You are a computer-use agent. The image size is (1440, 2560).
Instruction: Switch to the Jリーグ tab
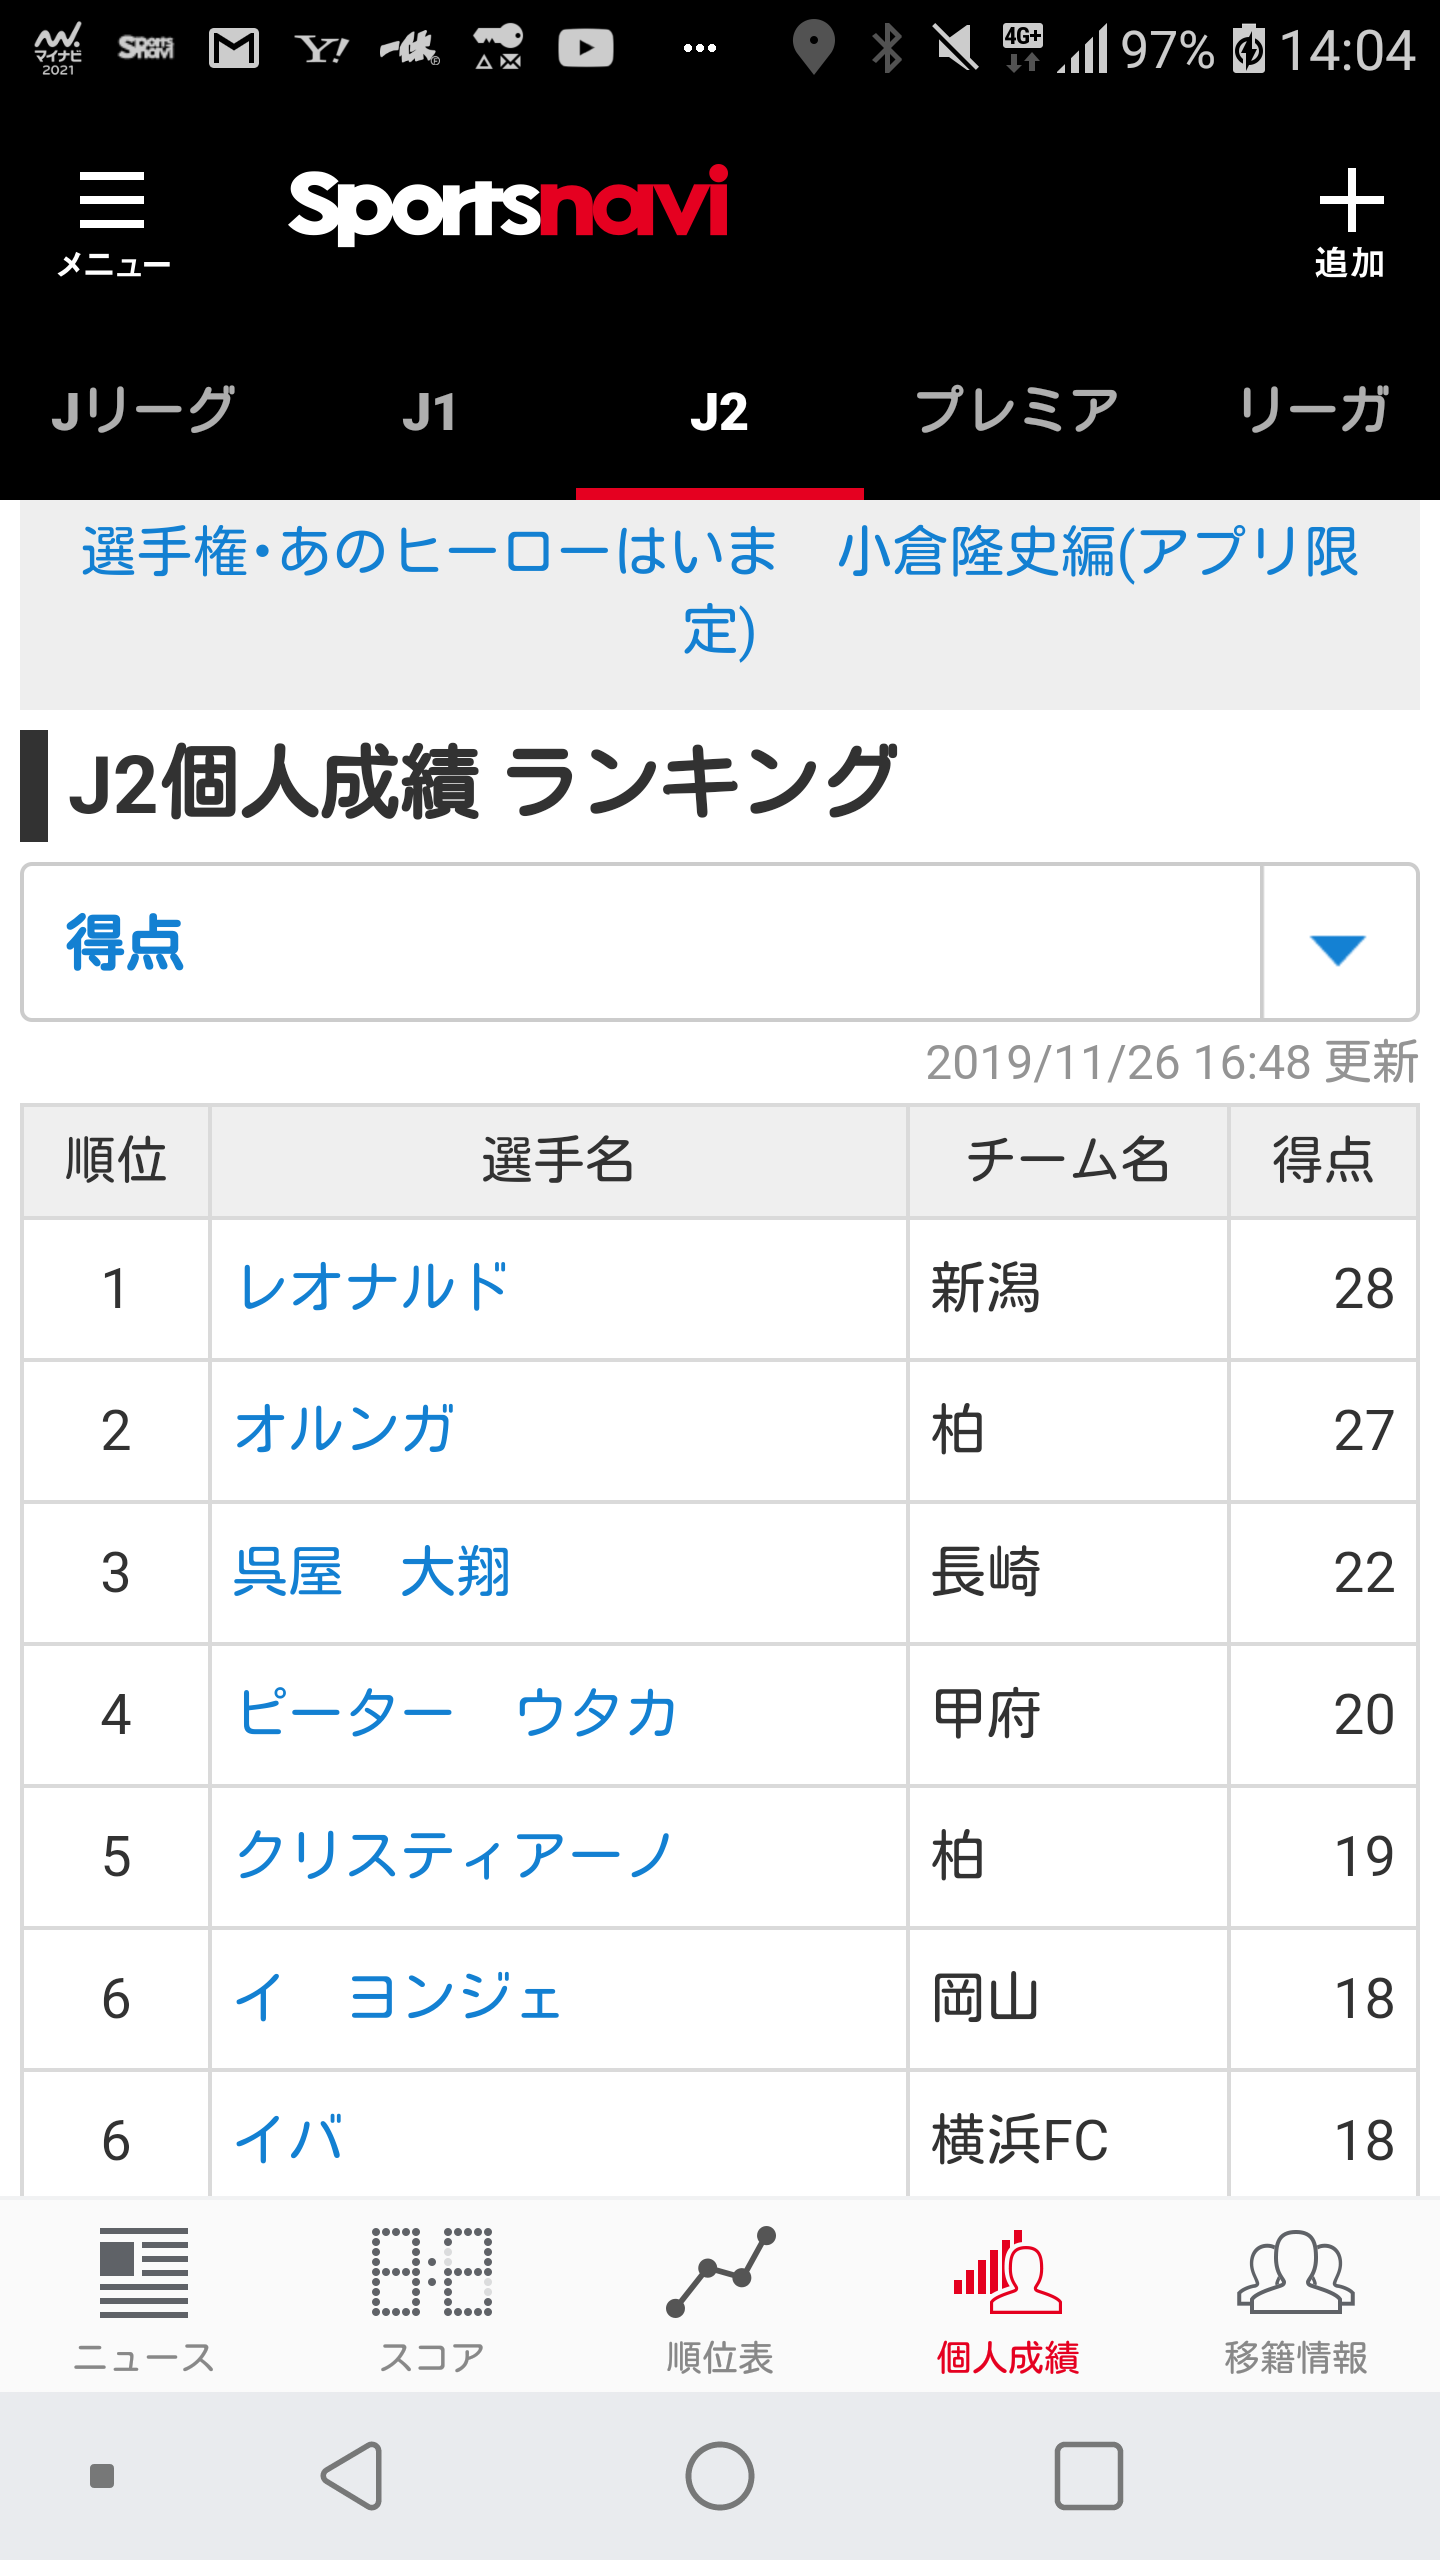pos(144,412)
